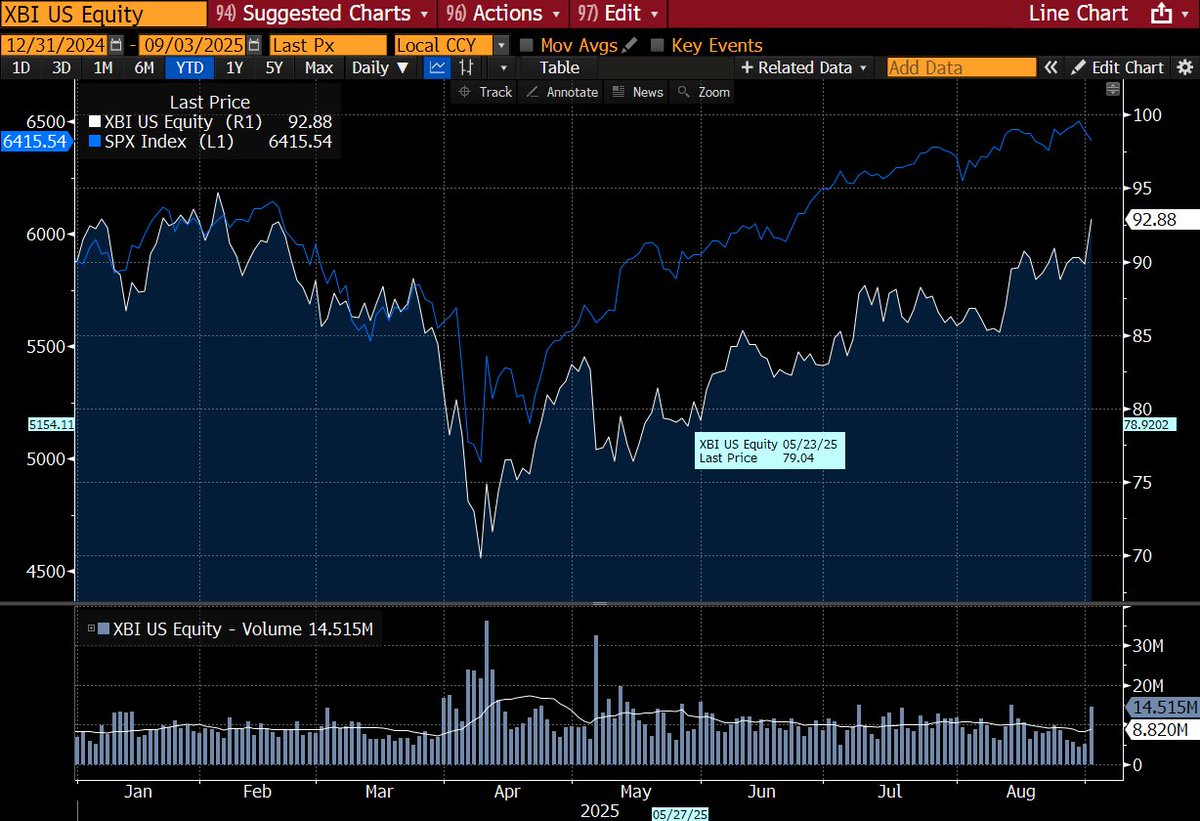
Task: Toggle XBI volume legend expand box
Action: tap(91, 629)
